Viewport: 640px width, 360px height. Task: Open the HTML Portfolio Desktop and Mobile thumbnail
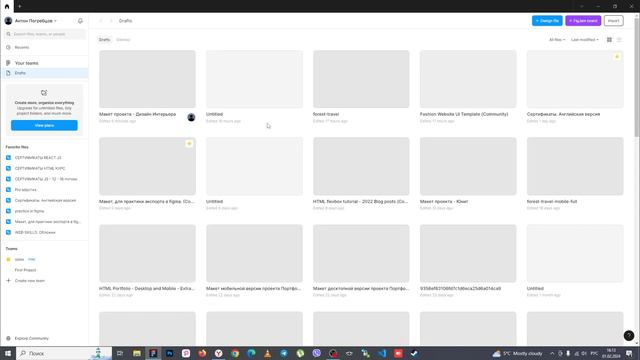click(147, 253)
